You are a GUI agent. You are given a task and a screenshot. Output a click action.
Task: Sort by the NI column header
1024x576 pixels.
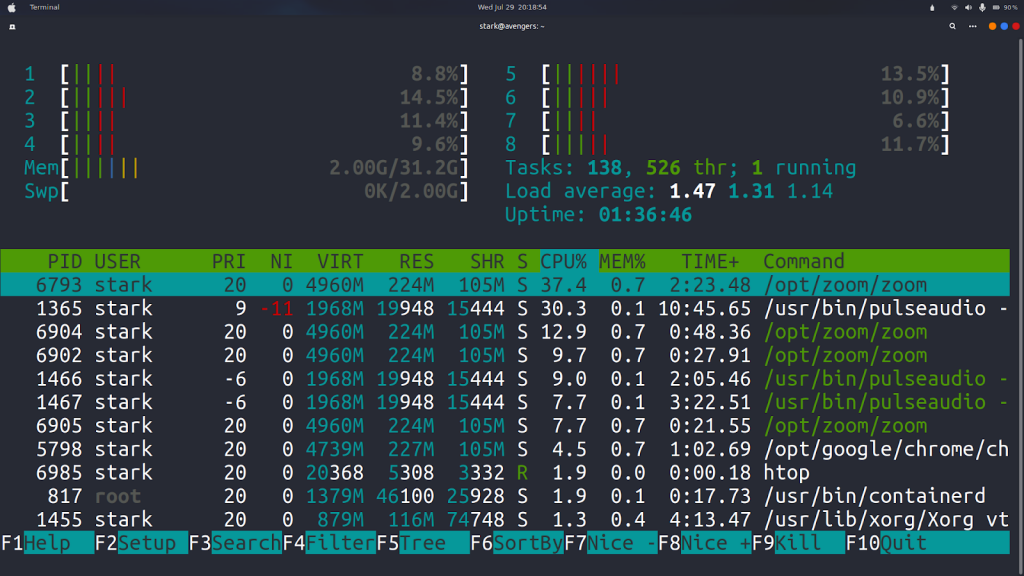(x=281, y=261)
